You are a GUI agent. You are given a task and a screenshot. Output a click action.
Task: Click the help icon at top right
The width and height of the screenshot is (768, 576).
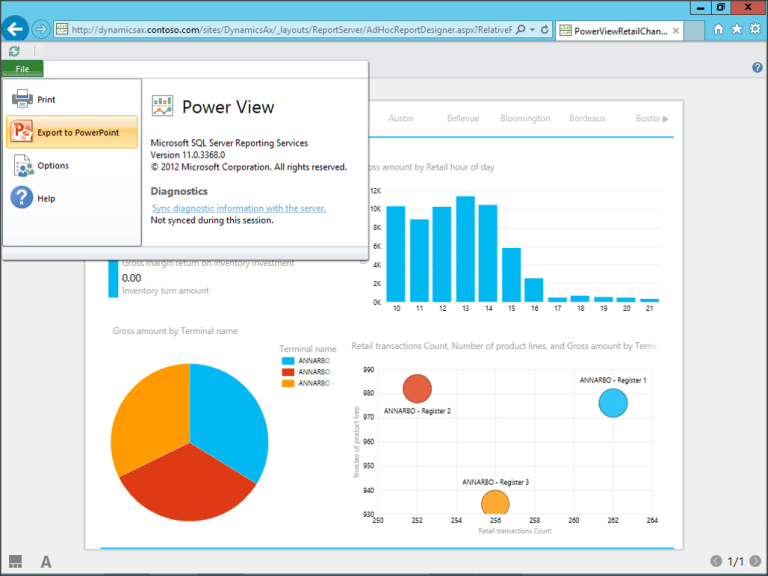[757, 68]
